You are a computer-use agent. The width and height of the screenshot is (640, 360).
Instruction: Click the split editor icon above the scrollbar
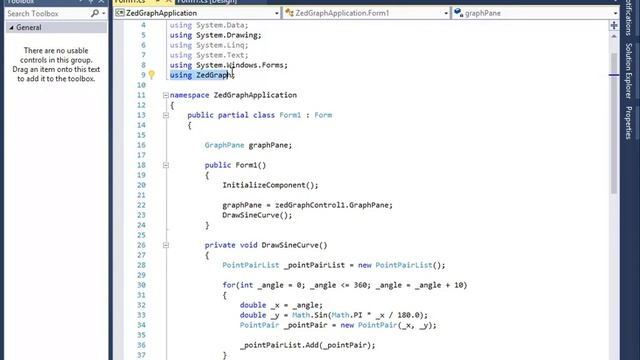point(614,26)
